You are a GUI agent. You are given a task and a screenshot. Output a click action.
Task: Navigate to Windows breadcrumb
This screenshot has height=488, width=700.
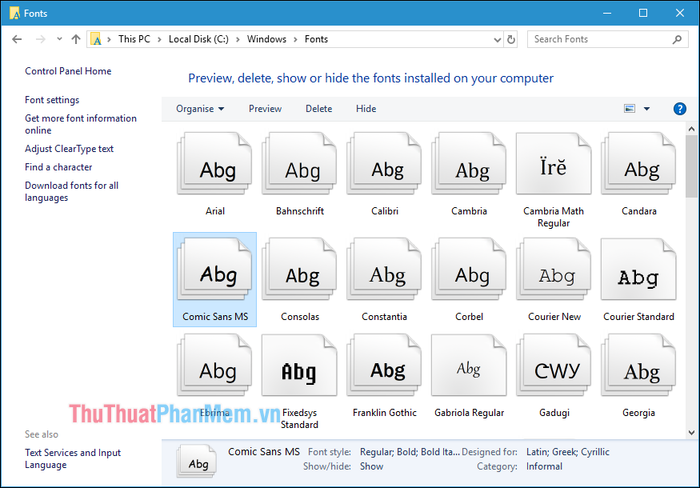tap(267, 39)
